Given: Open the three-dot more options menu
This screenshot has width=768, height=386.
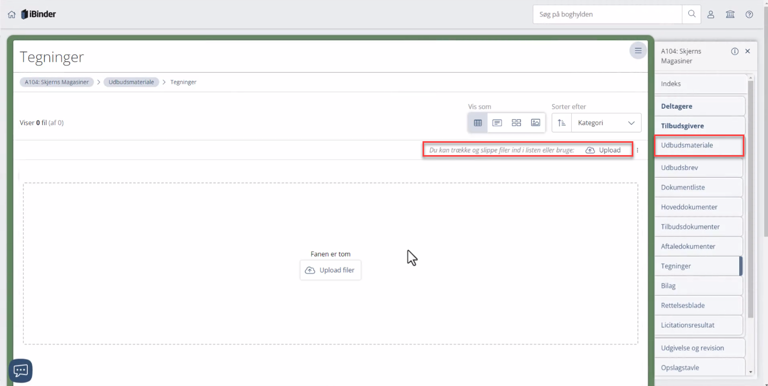Looking at the screenshot, I should 637,150.
